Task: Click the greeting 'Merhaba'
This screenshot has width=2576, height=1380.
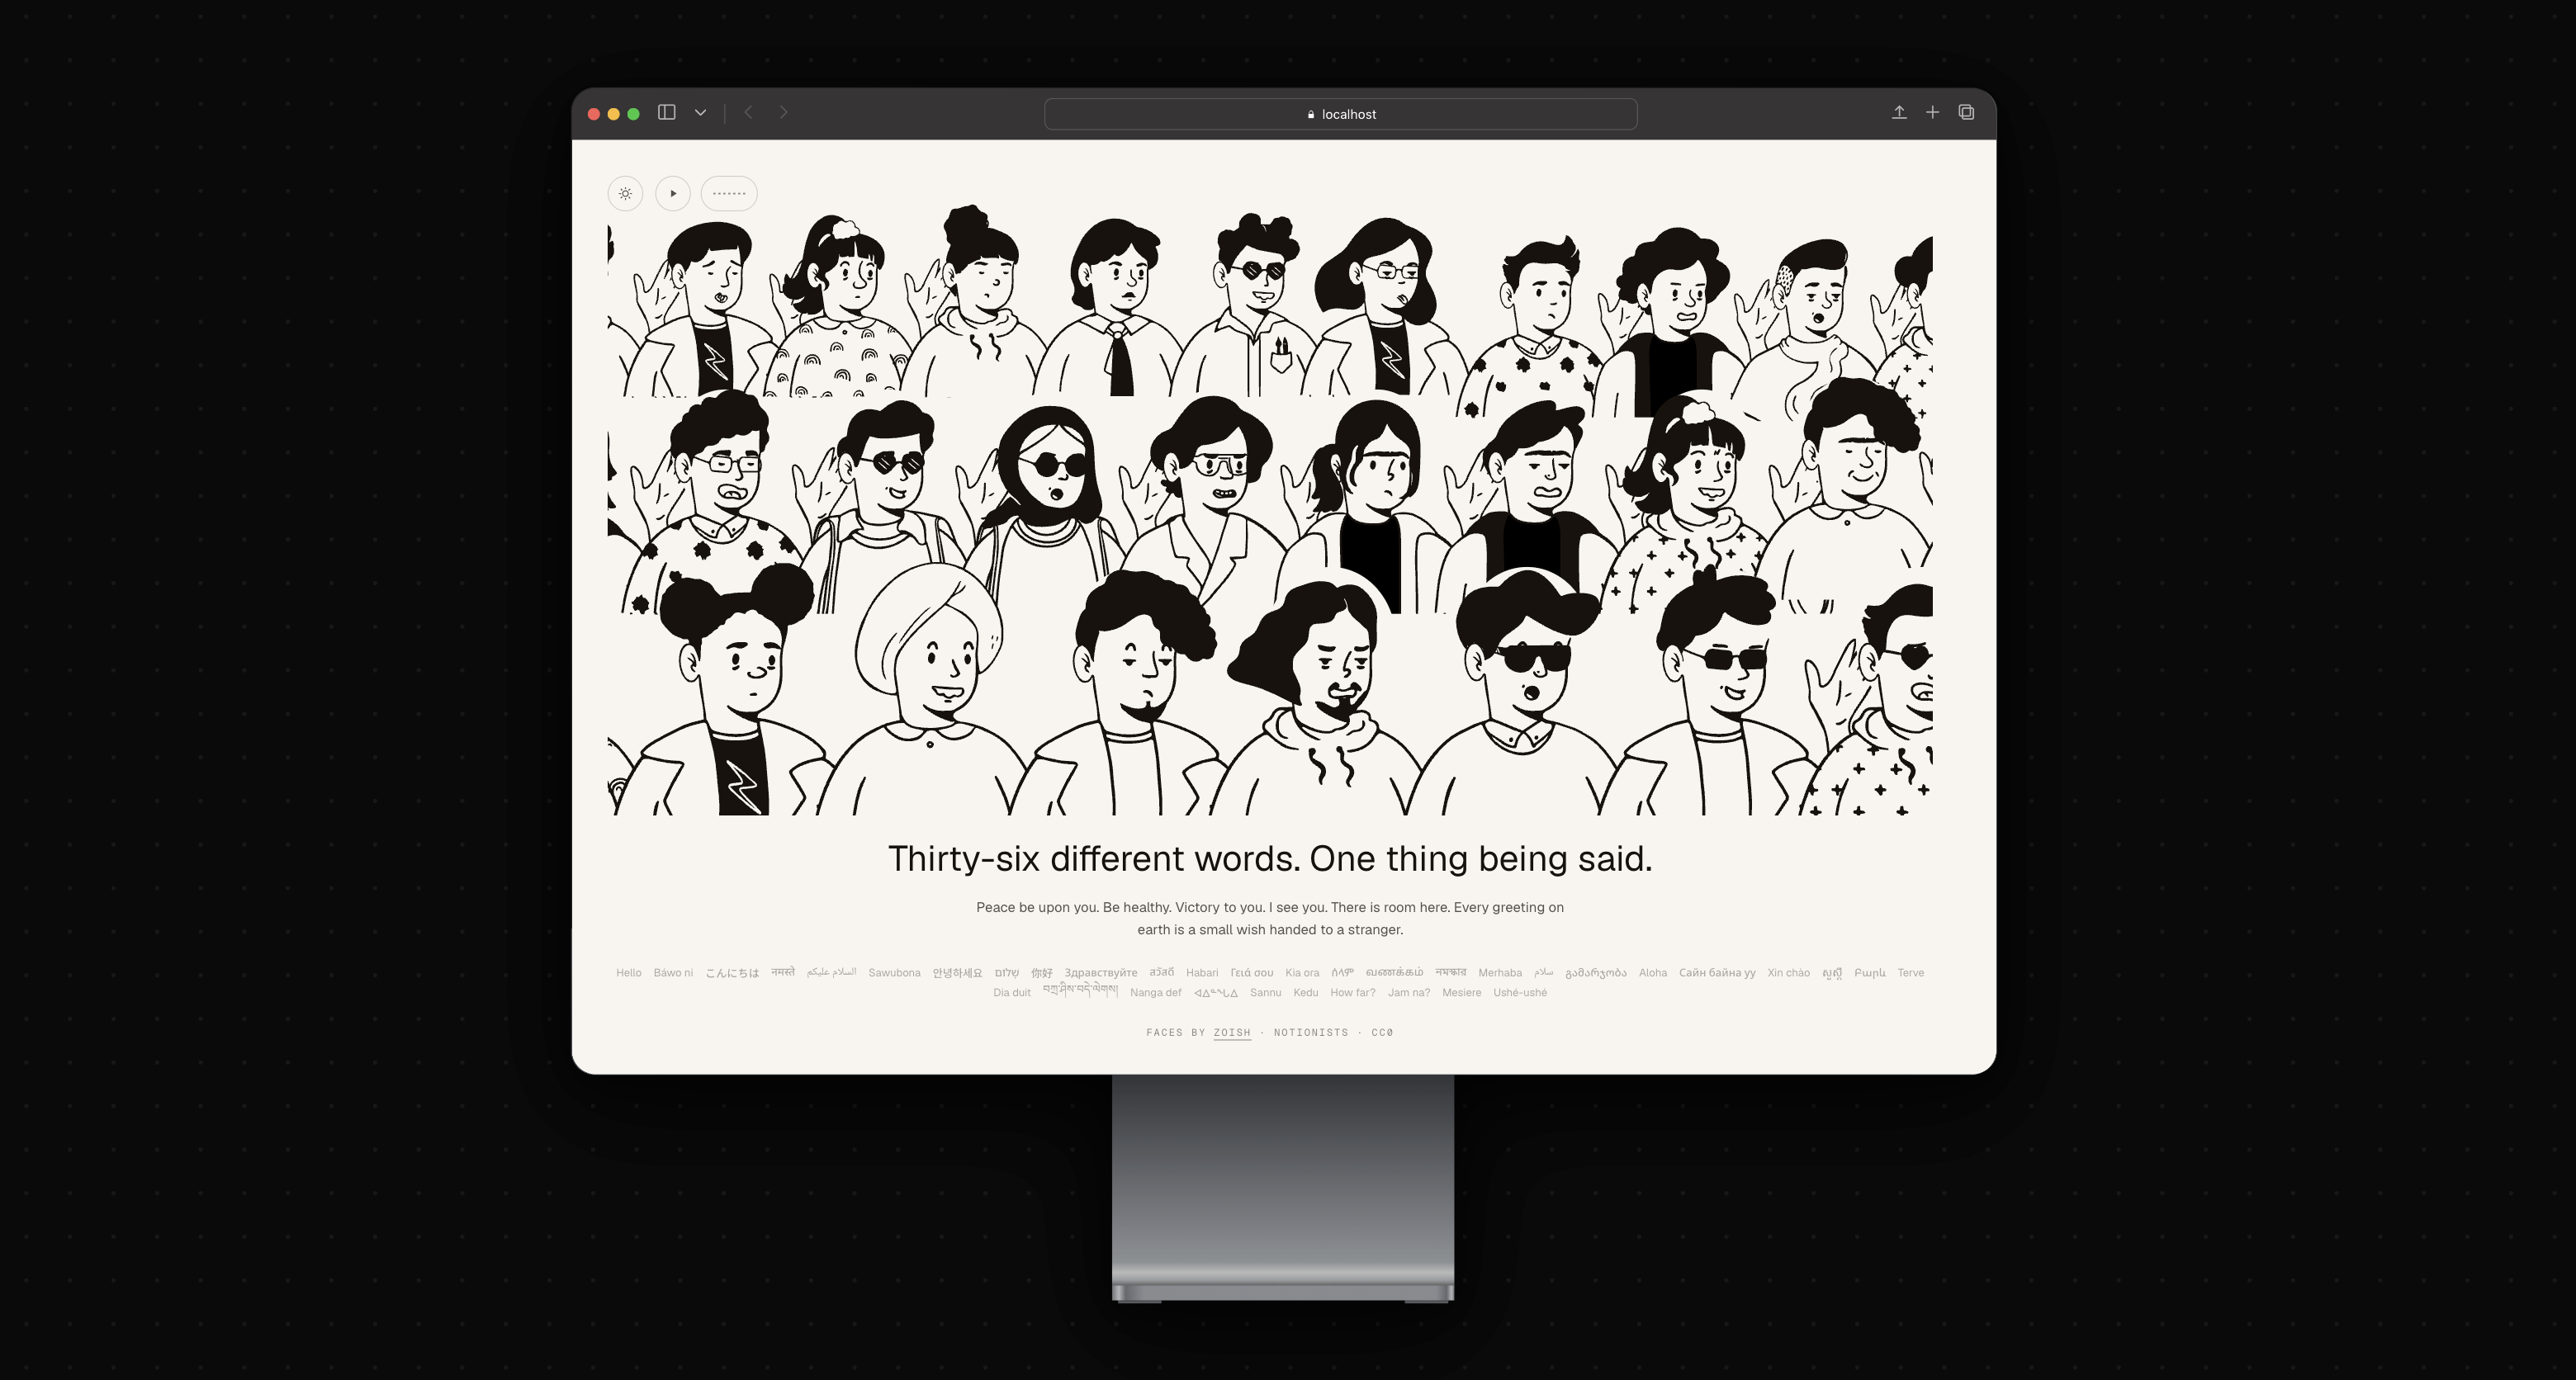Action: point(1500,973)
